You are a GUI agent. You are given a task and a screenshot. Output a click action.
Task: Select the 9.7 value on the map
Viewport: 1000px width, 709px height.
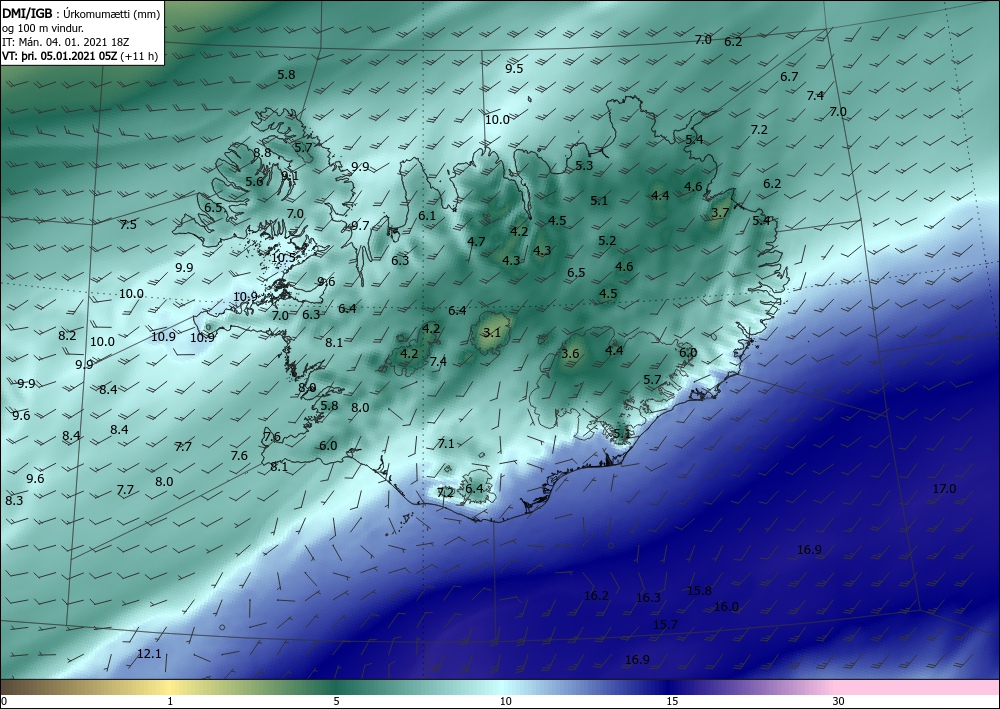[x=360, y=225]
